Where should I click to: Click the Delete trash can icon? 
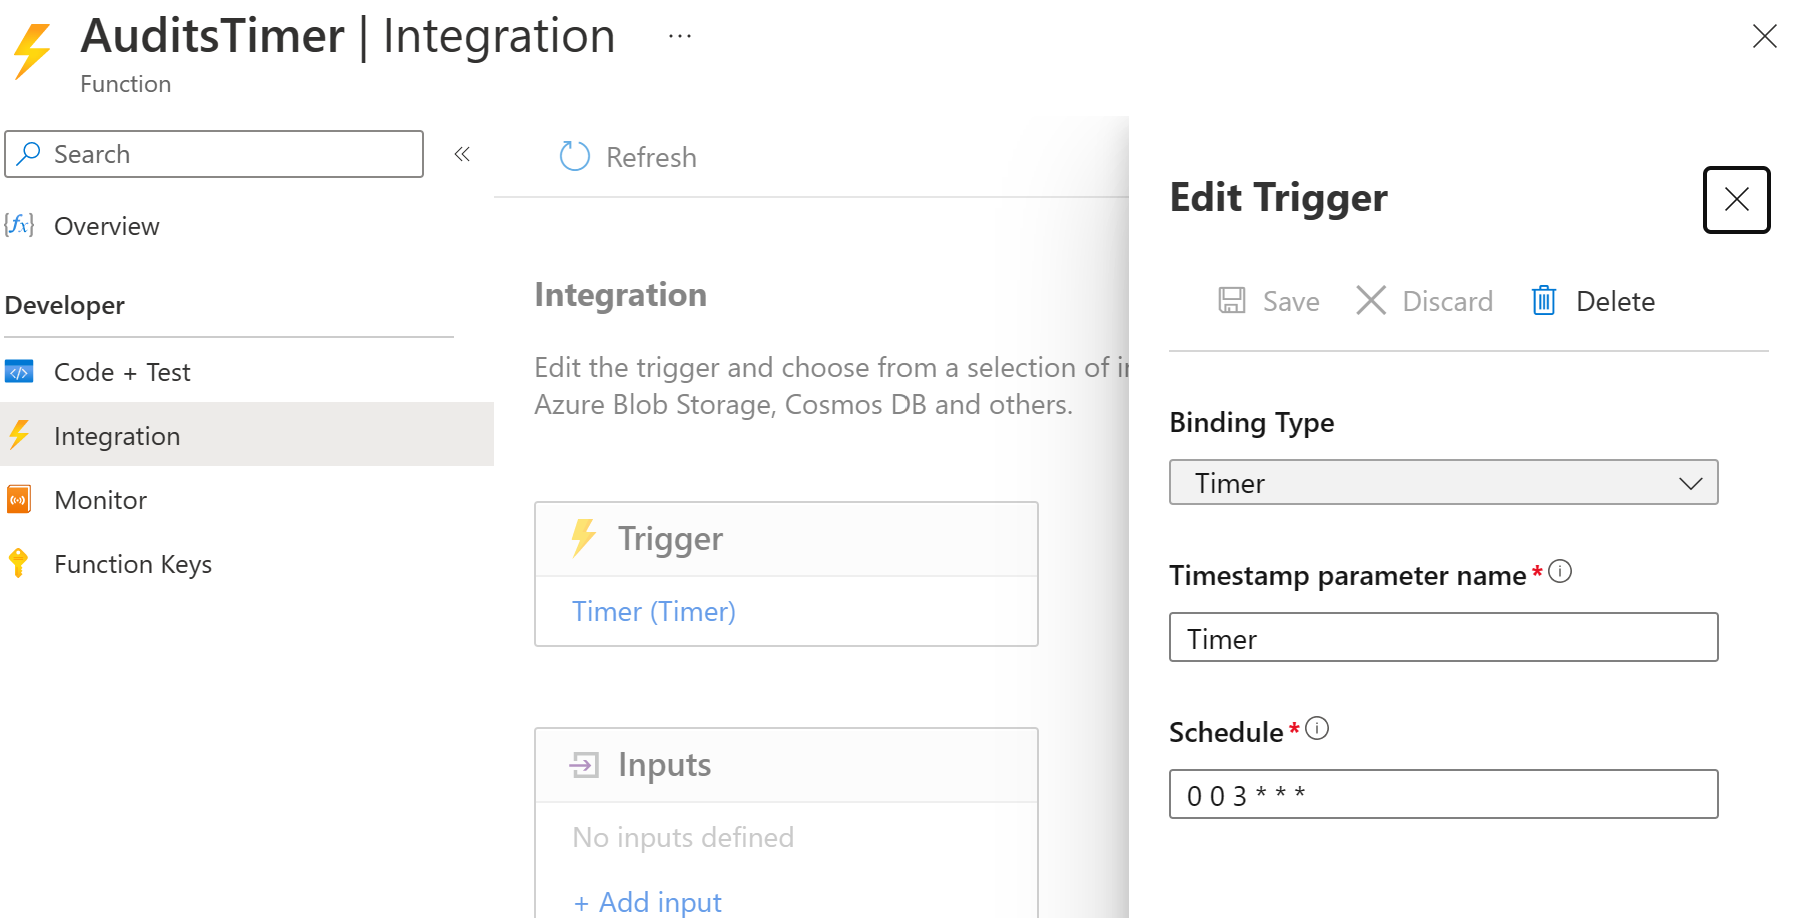coord(1544,301)
